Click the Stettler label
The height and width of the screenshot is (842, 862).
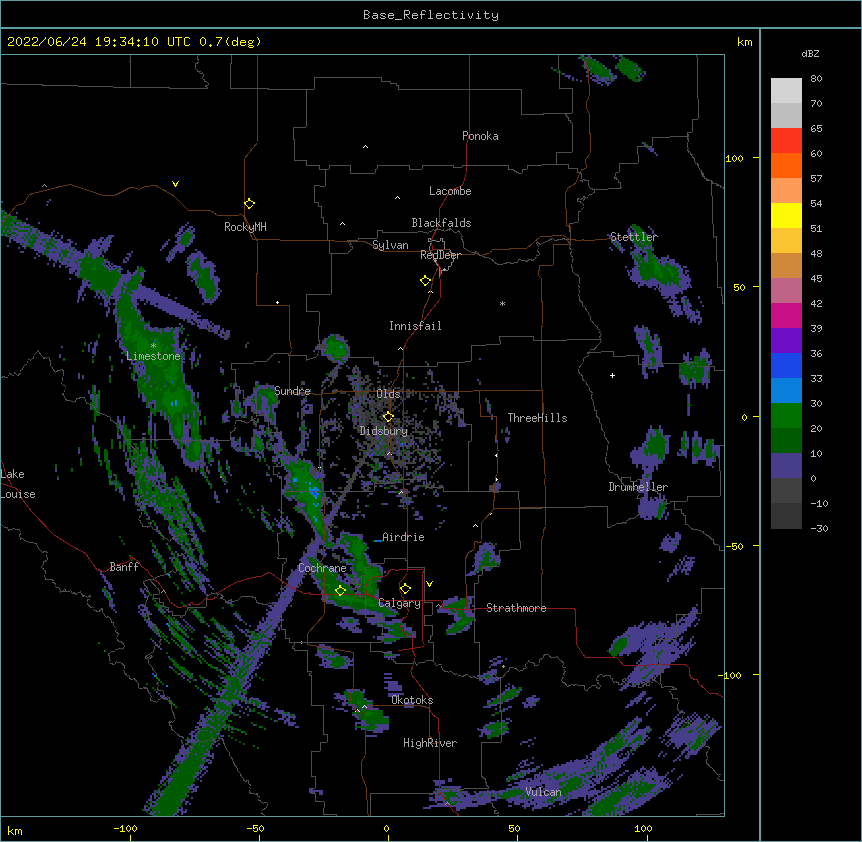click(633, 237)
